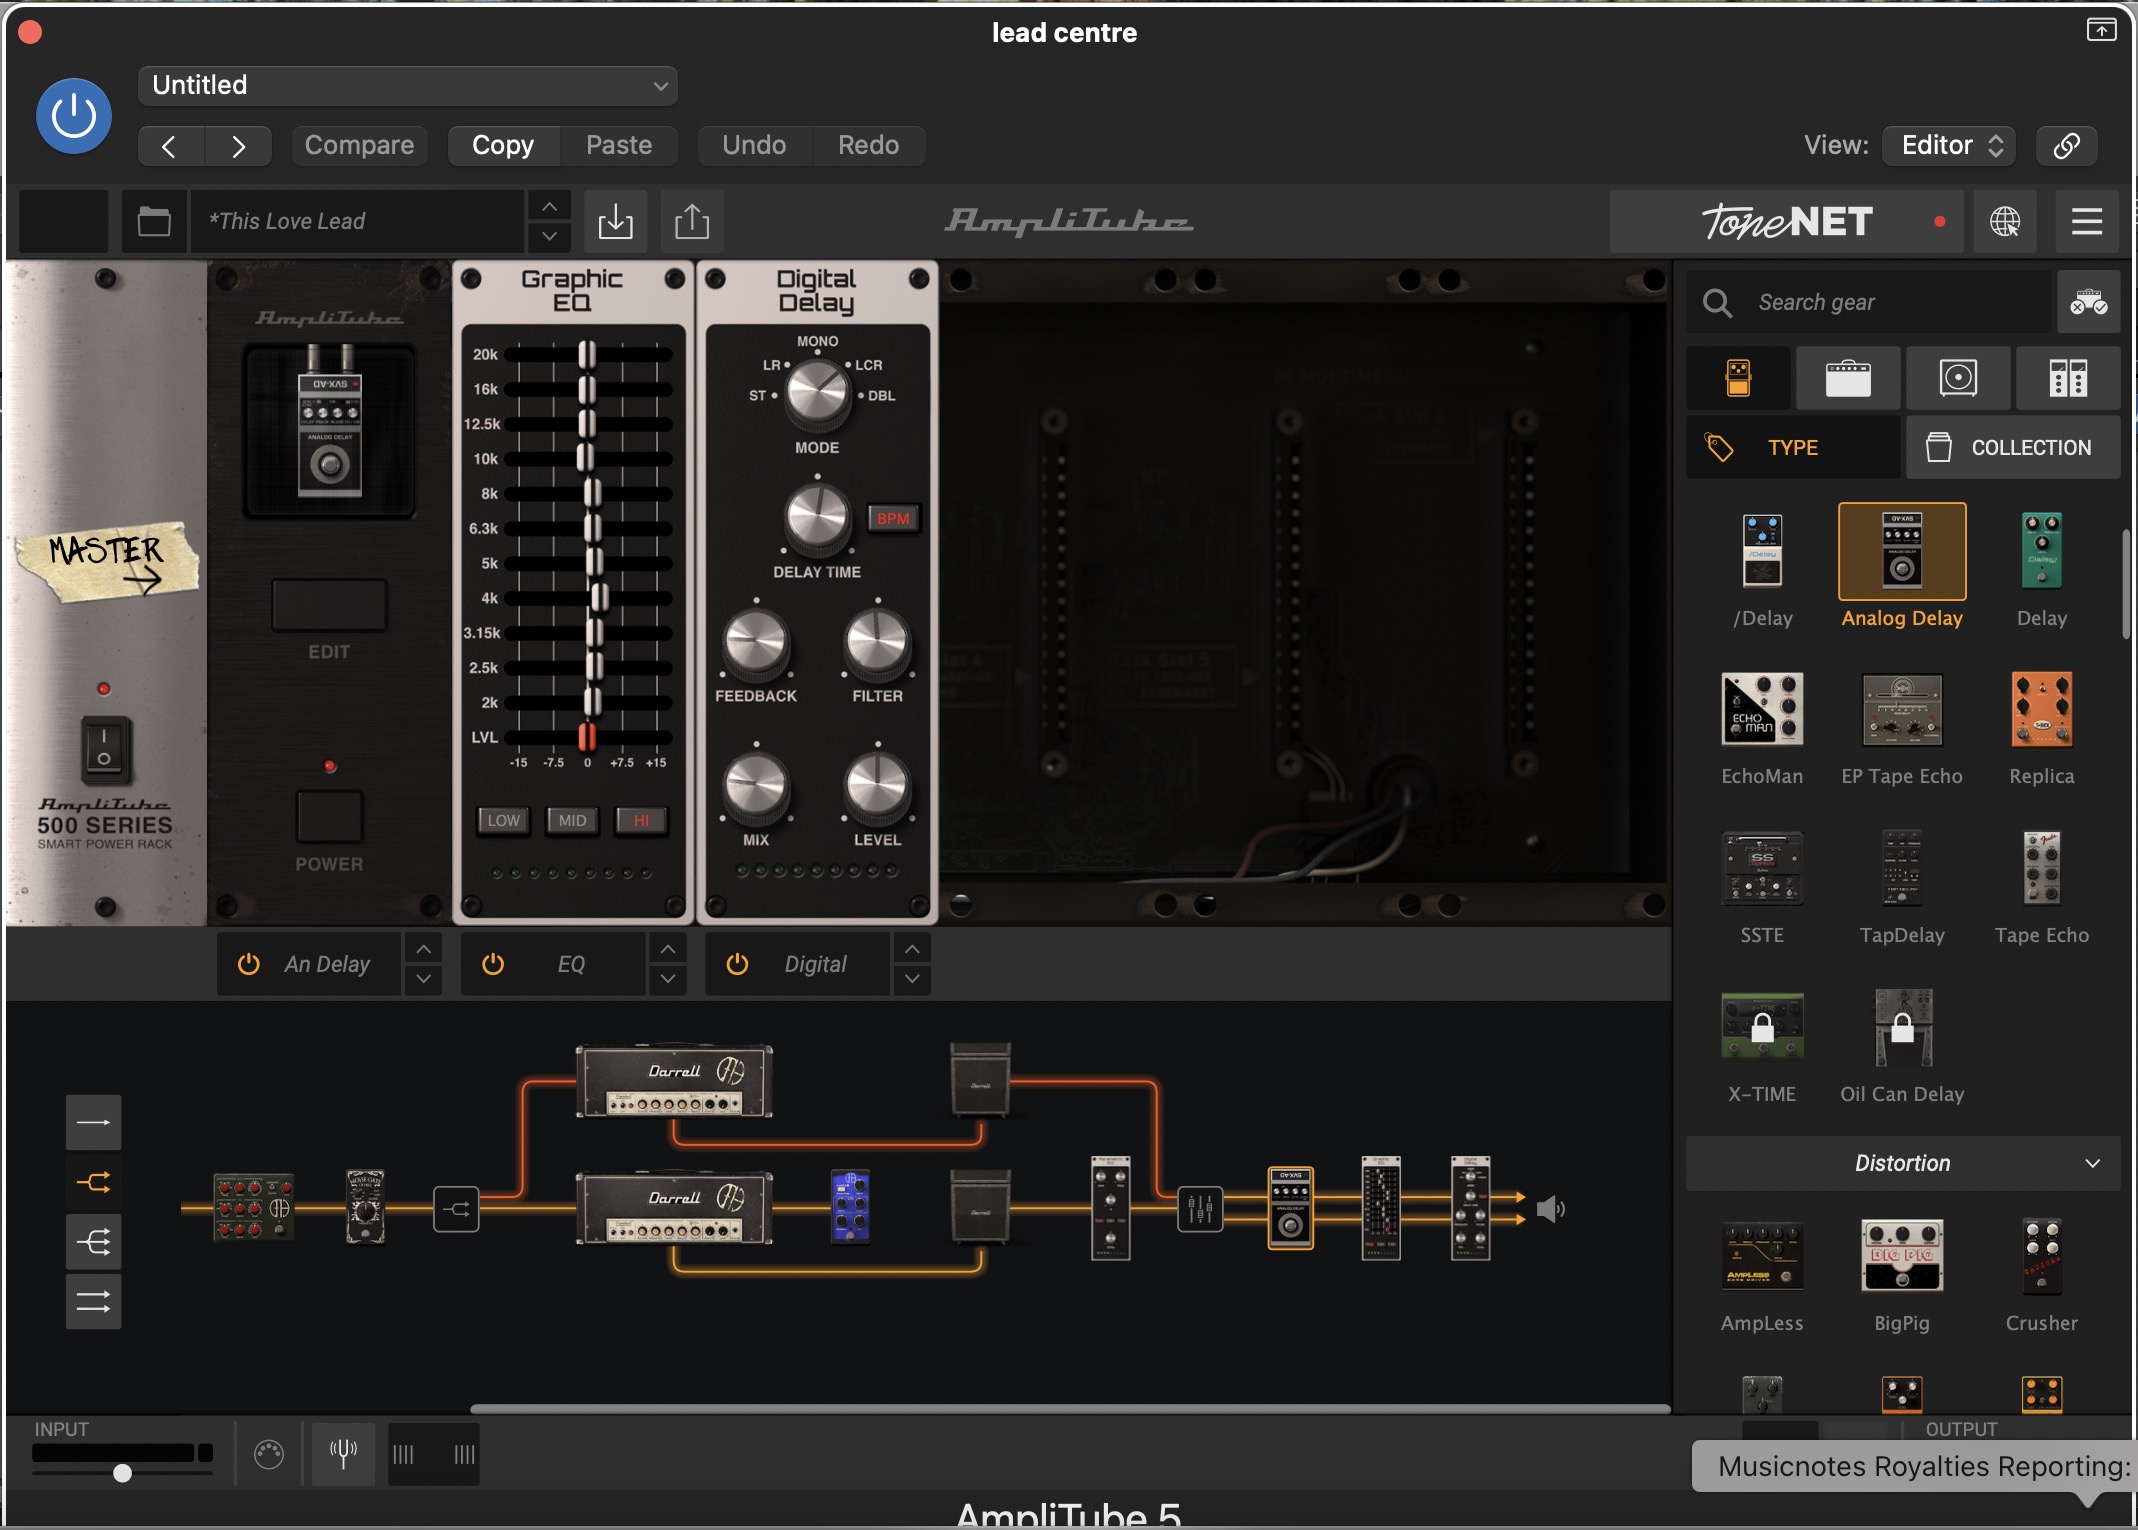
Task: Click the Search gear field
Action: click(1870, 302)
